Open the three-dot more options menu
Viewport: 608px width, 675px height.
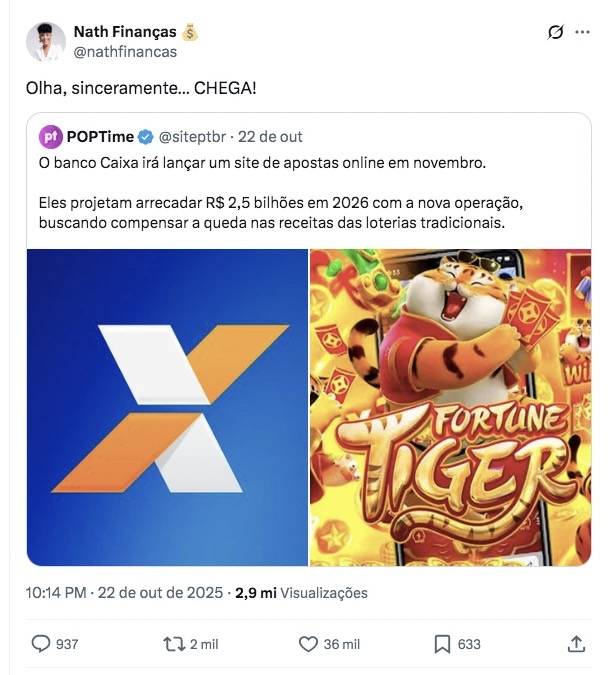point(582,33)
